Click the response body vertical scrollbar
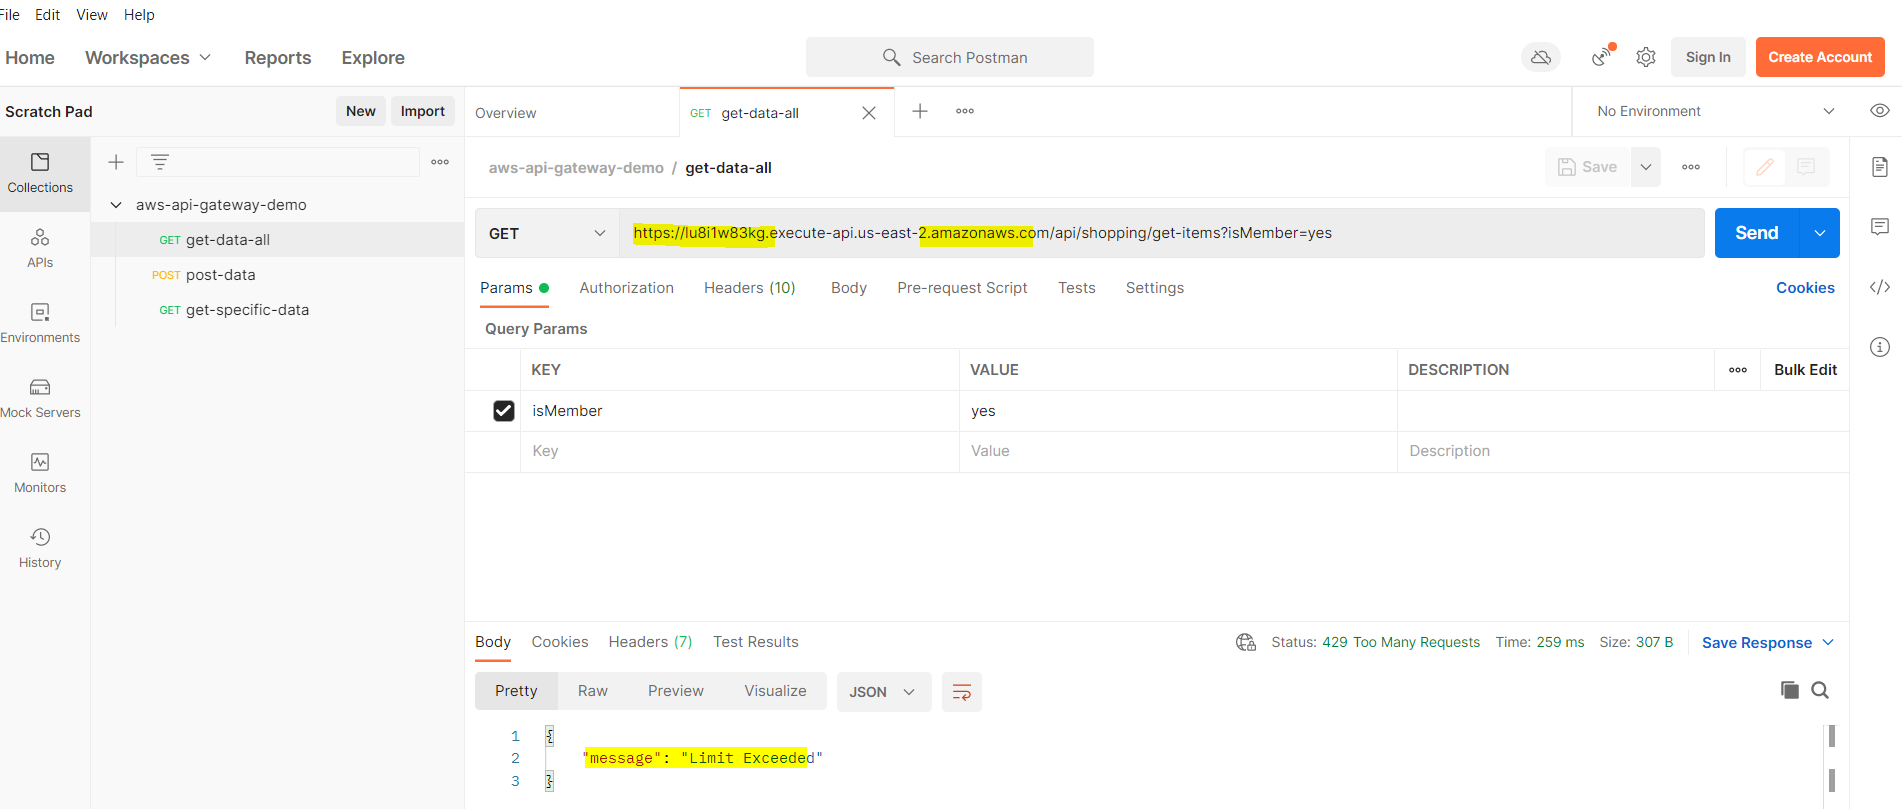The image size is (1902, 809). 1832,758
